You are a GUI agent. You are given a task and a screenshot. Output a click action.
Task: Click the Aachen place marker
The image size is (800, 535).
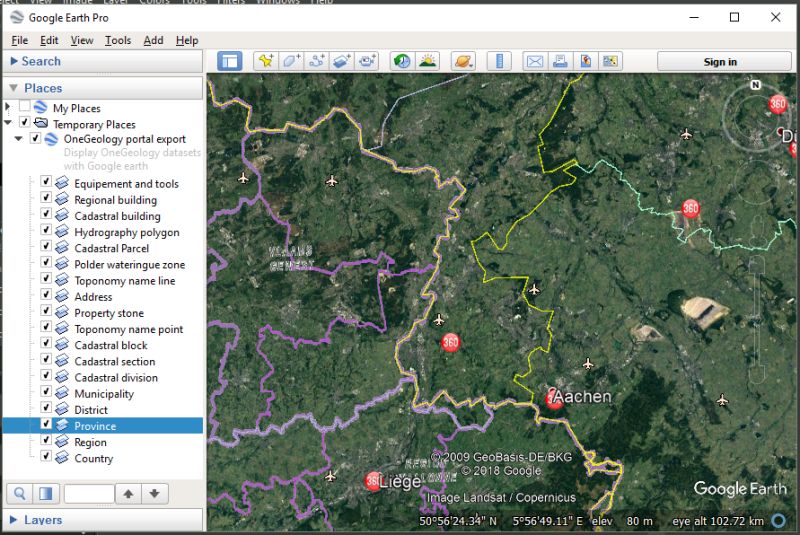pyautogui.click(x=555, y=399)
